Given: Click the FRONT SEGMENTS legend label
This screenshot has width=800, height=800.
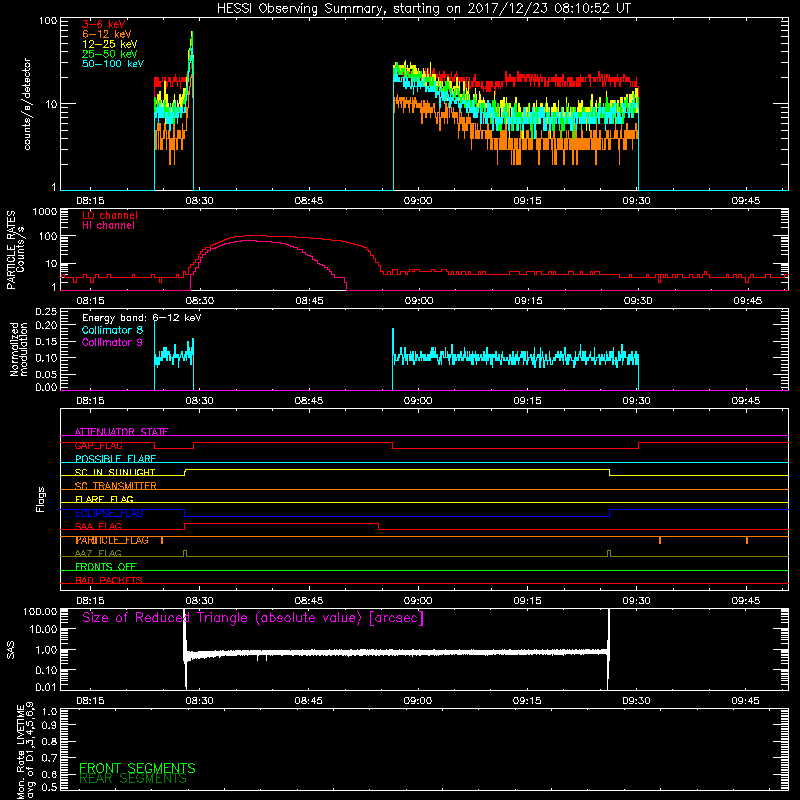Looking at the screenshot, I should click(137, 768).
